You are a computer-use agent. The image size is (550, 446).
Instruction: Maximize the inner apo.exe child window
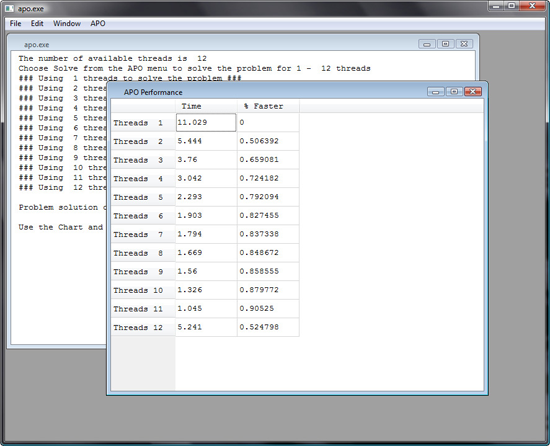(x=445, y=44)
